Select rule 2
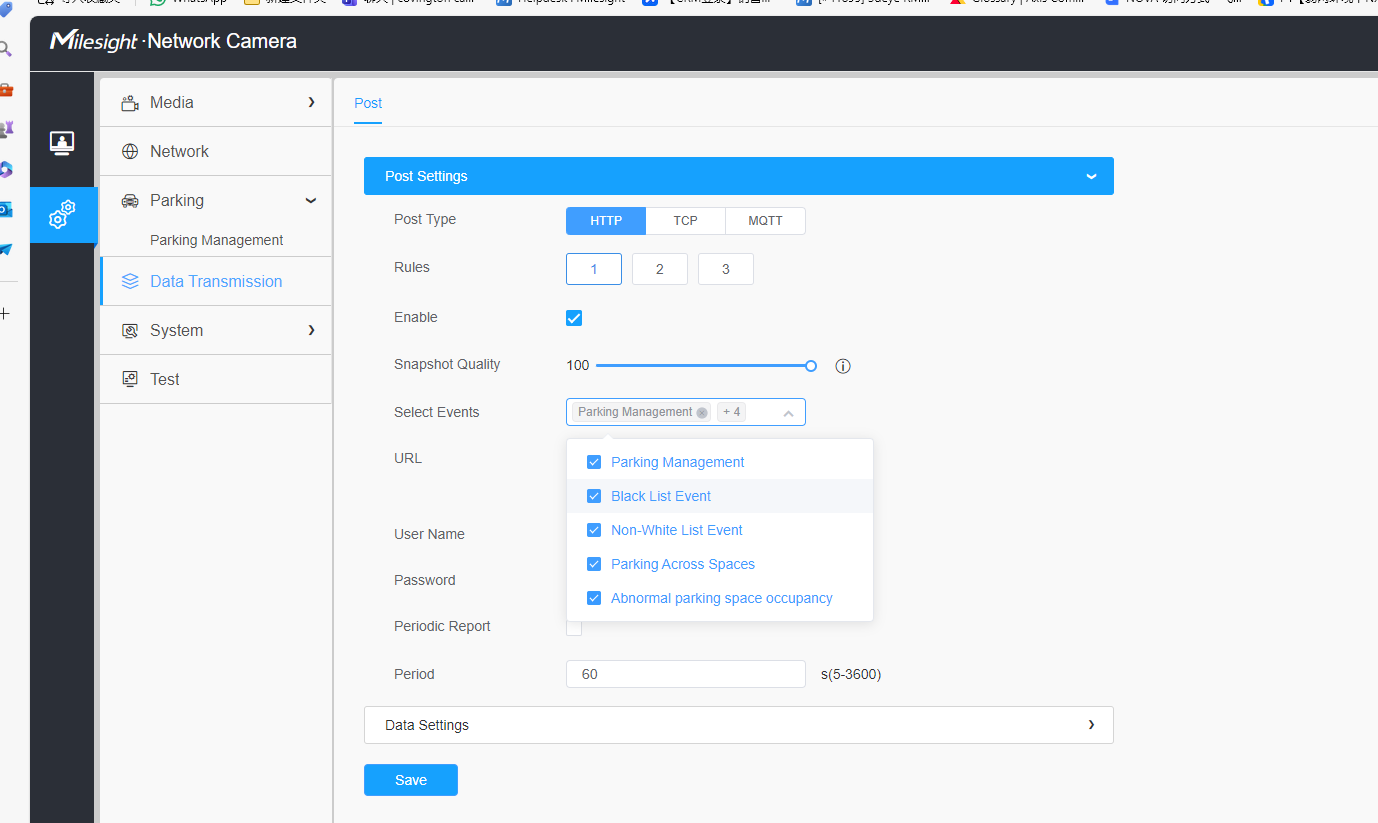The width and height of the screenshot is (1378, 823). pyautogui.click(x=660, y=269)
